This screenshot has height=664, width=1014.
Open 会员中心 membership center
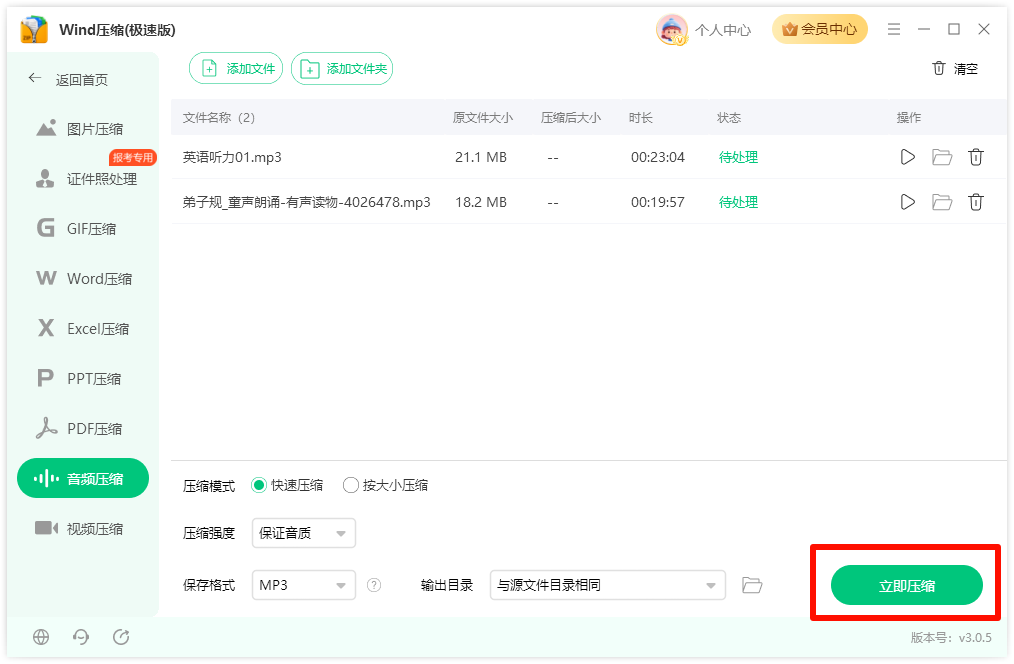(x=819, y=29)
